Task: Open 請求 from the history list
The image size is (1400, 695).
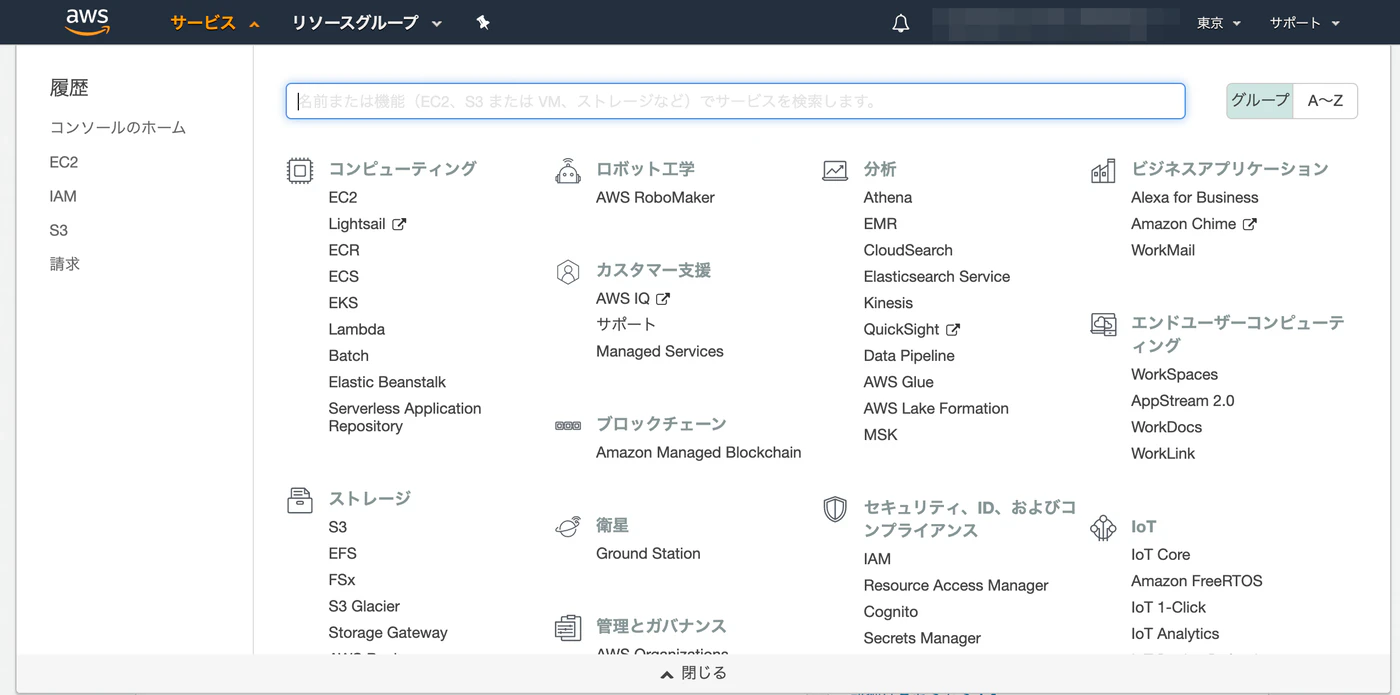Action: coord(65,264)
